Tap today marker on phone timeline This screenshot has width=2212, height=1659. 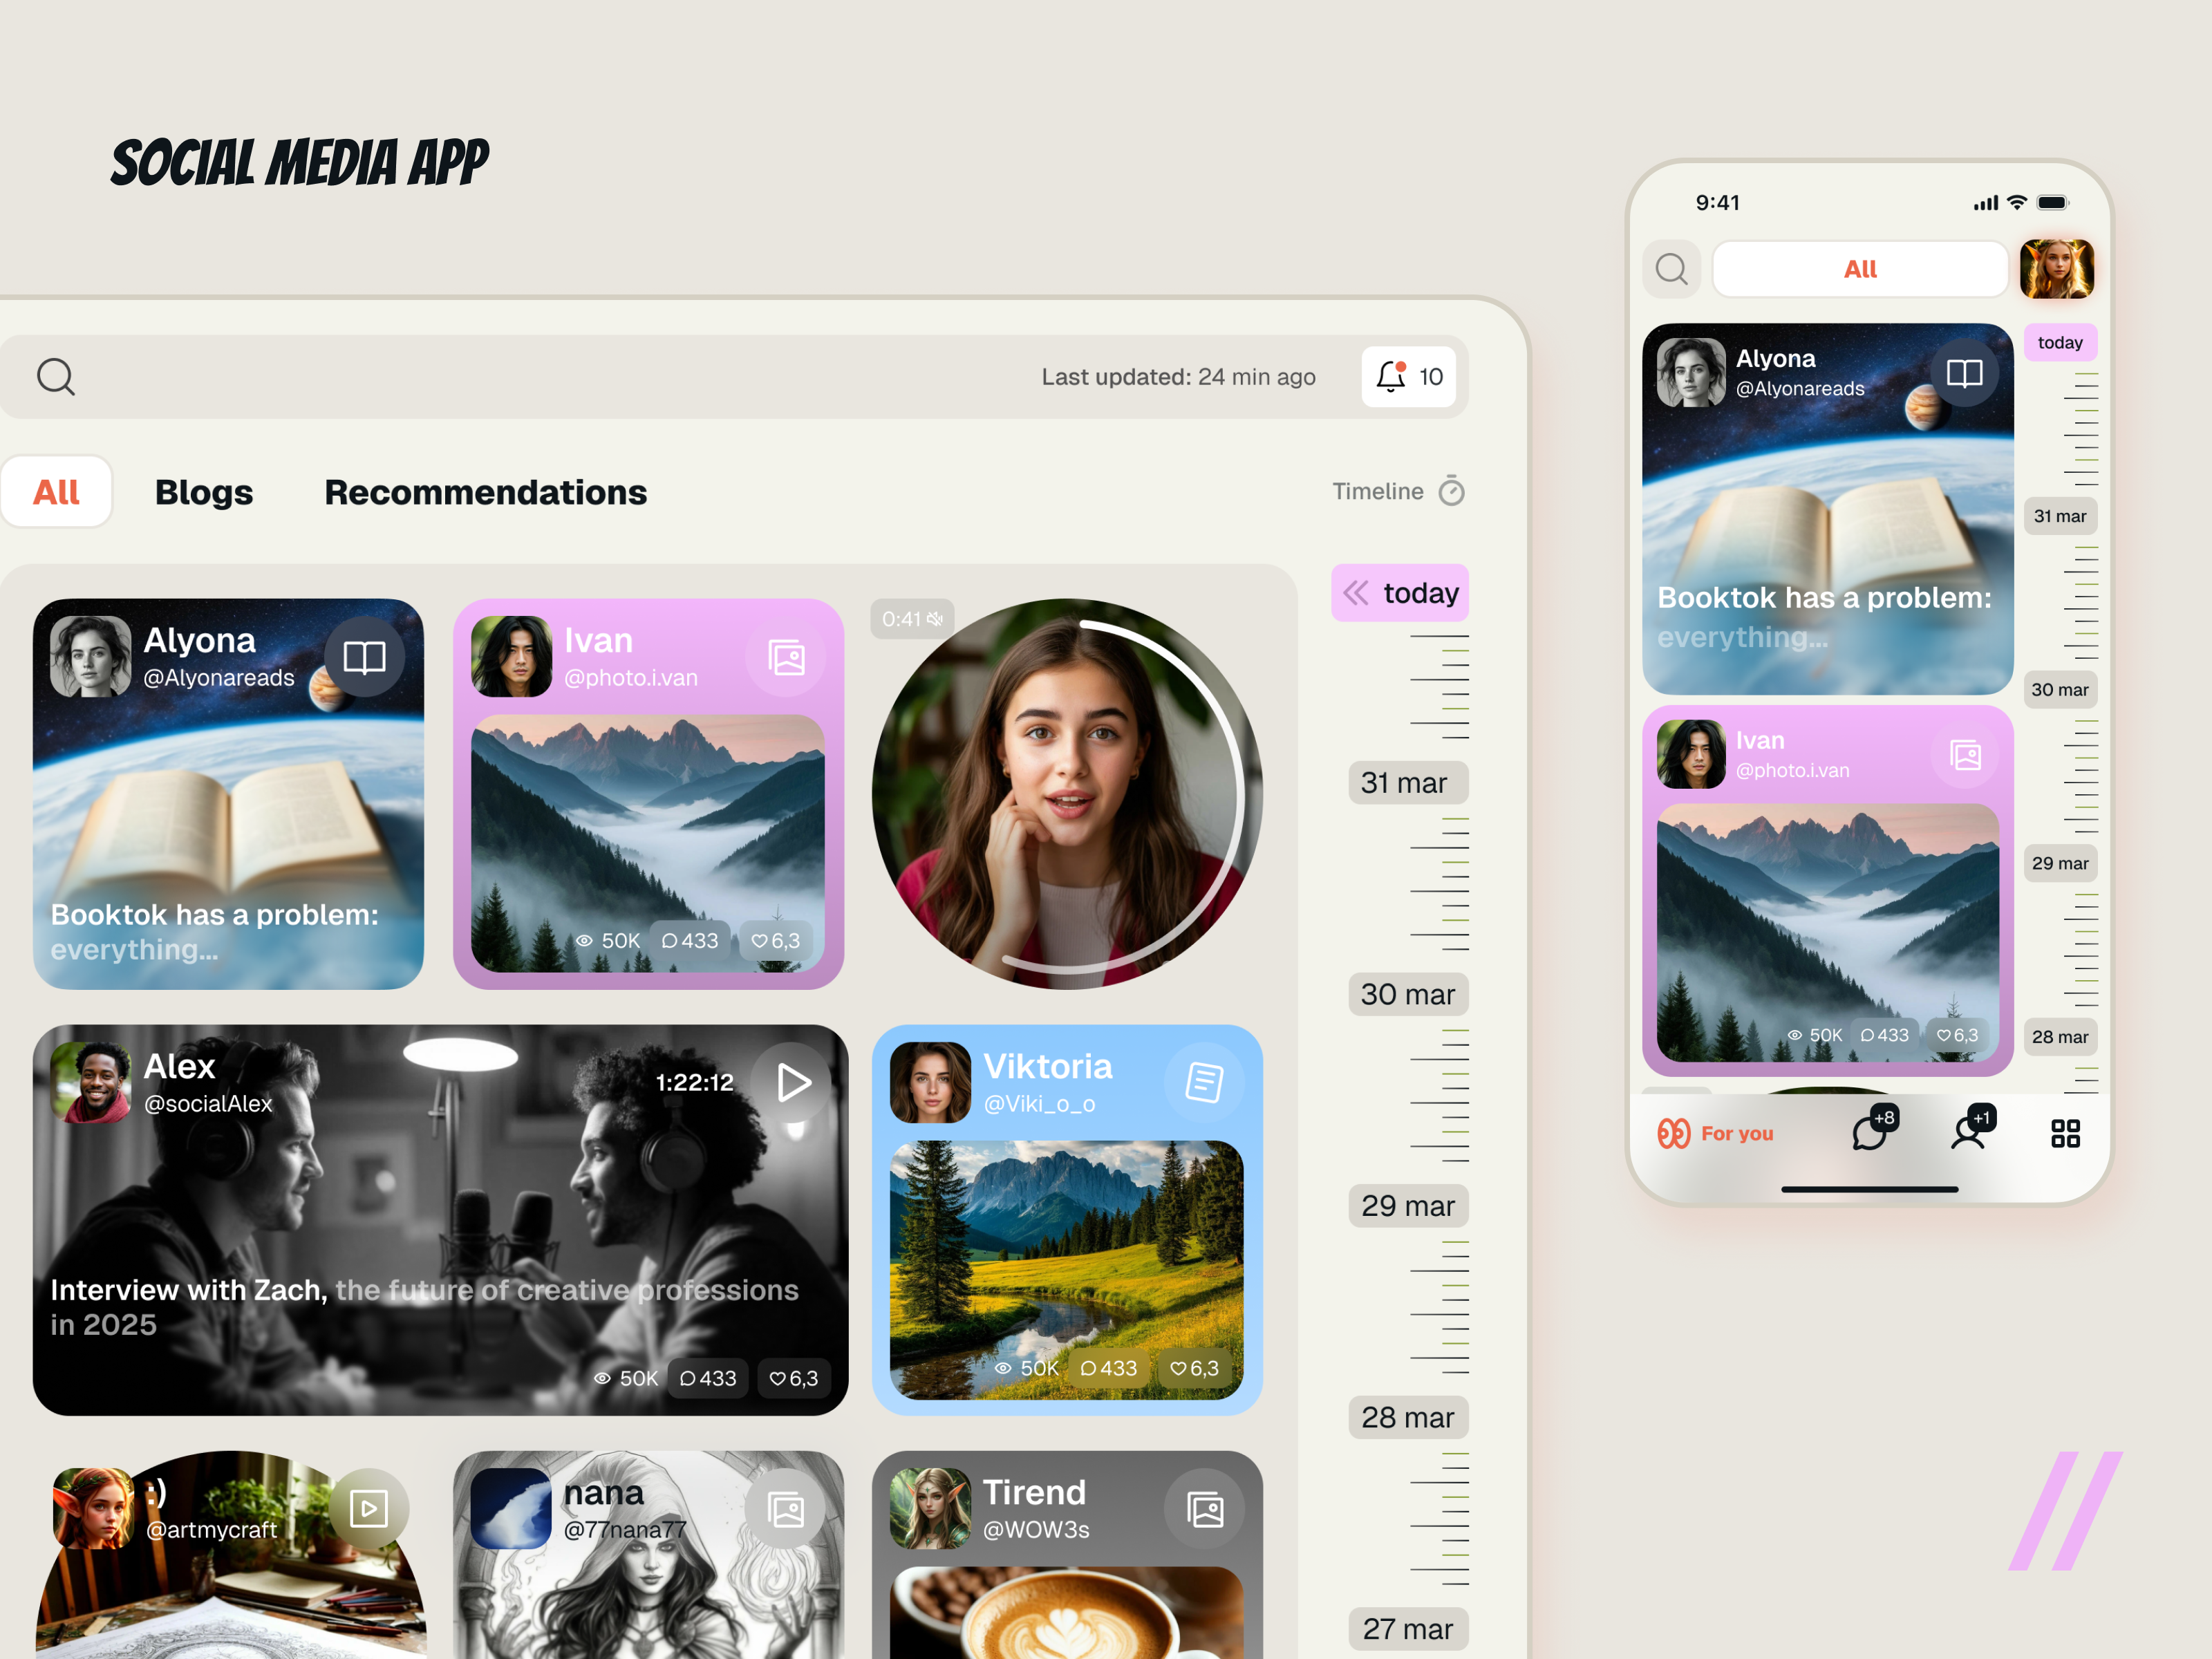pos(2060,342)
